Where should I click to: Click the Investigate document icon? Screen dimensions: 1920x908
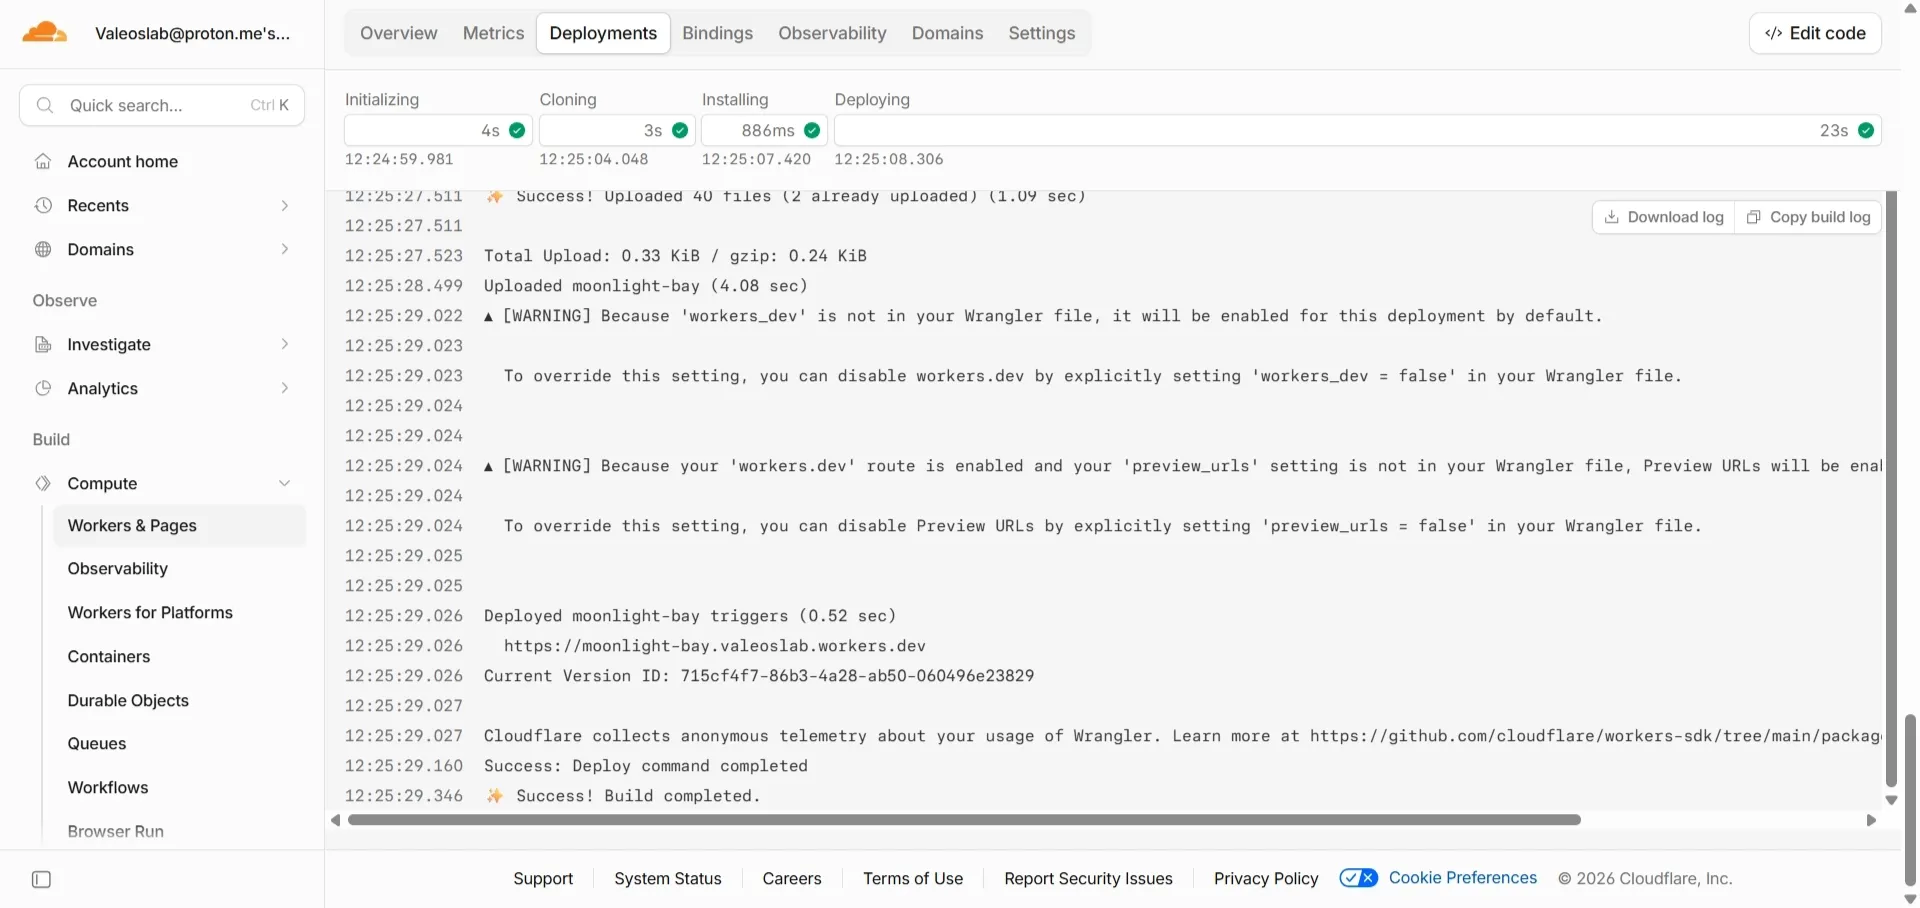(43, 344)
